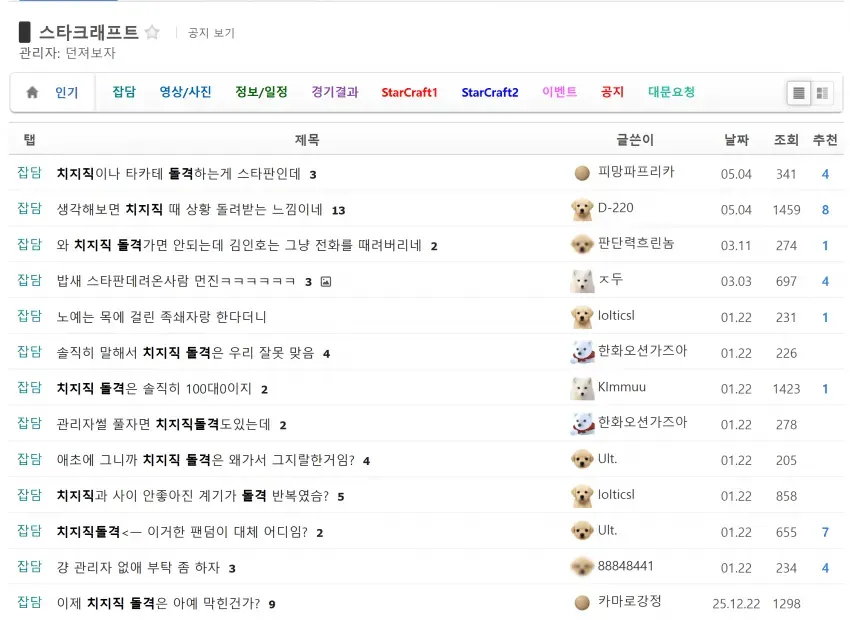Select the 정보/일정 tab
The height and width of the screenshot is (620, 850).
261,92
